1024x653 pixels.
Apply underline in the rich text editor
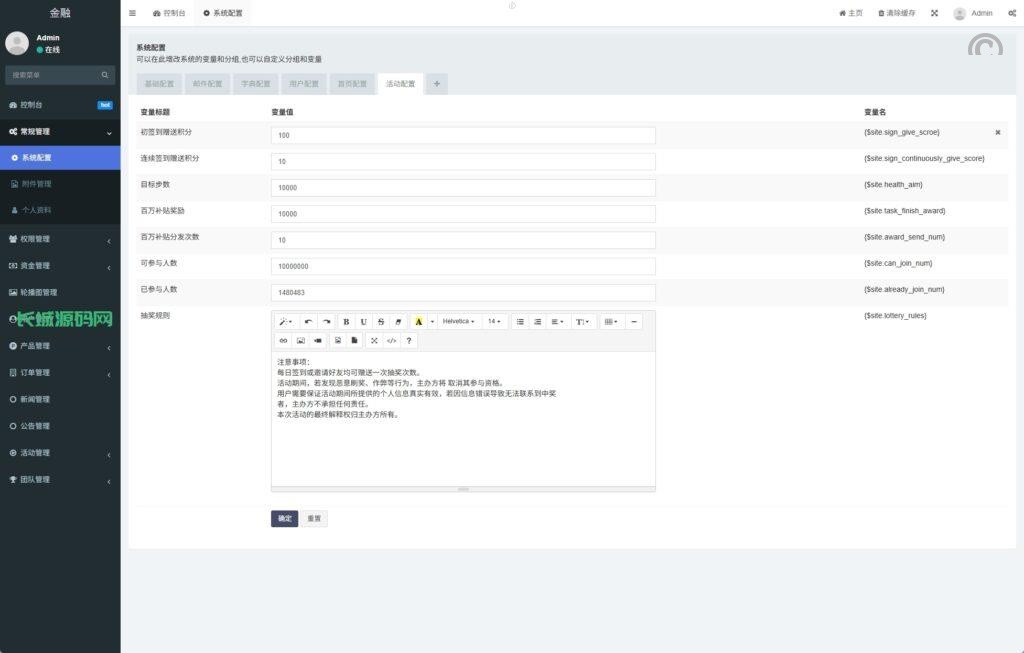363,322
